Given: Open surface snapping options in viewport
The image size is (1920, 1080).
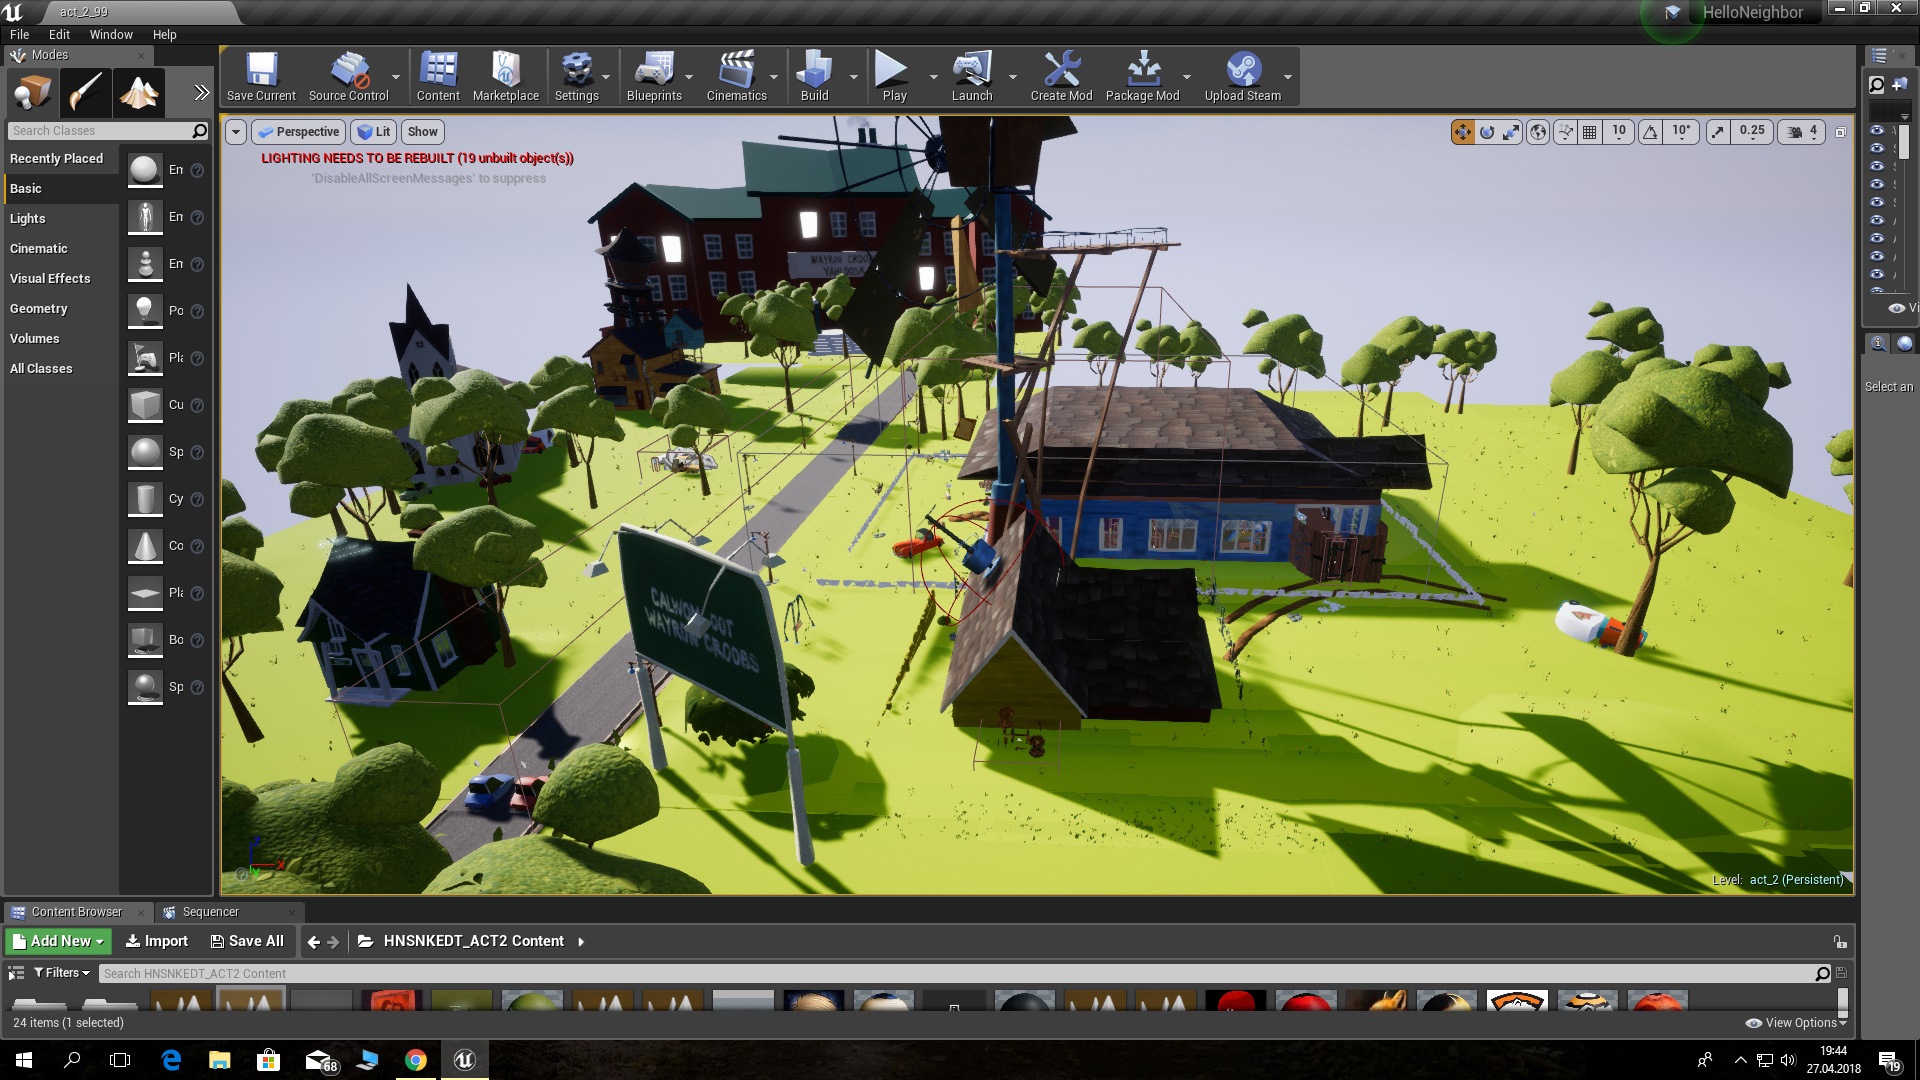Looking at the screenshot, I should [x=1565, y=132].
